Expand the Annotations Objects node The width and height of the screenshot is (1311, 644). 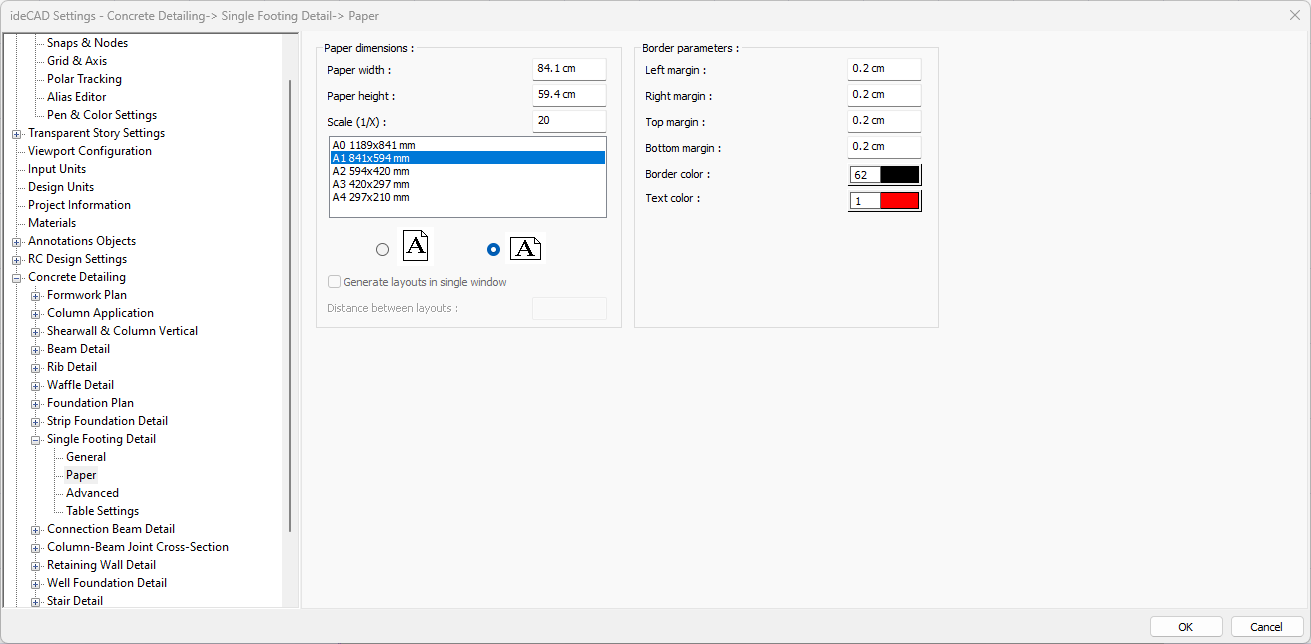click(x=17, y=241)
